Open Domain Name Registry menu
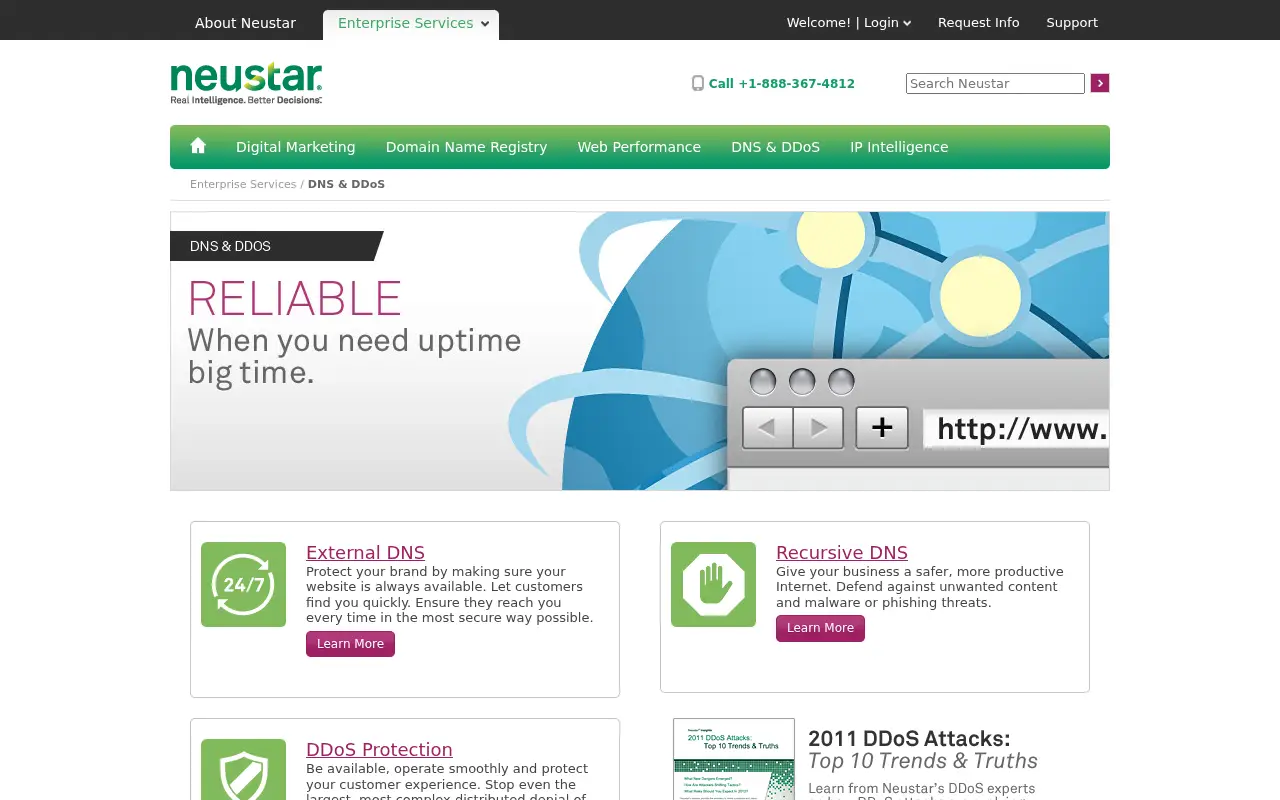1280x800 pixels. (466, 147)
